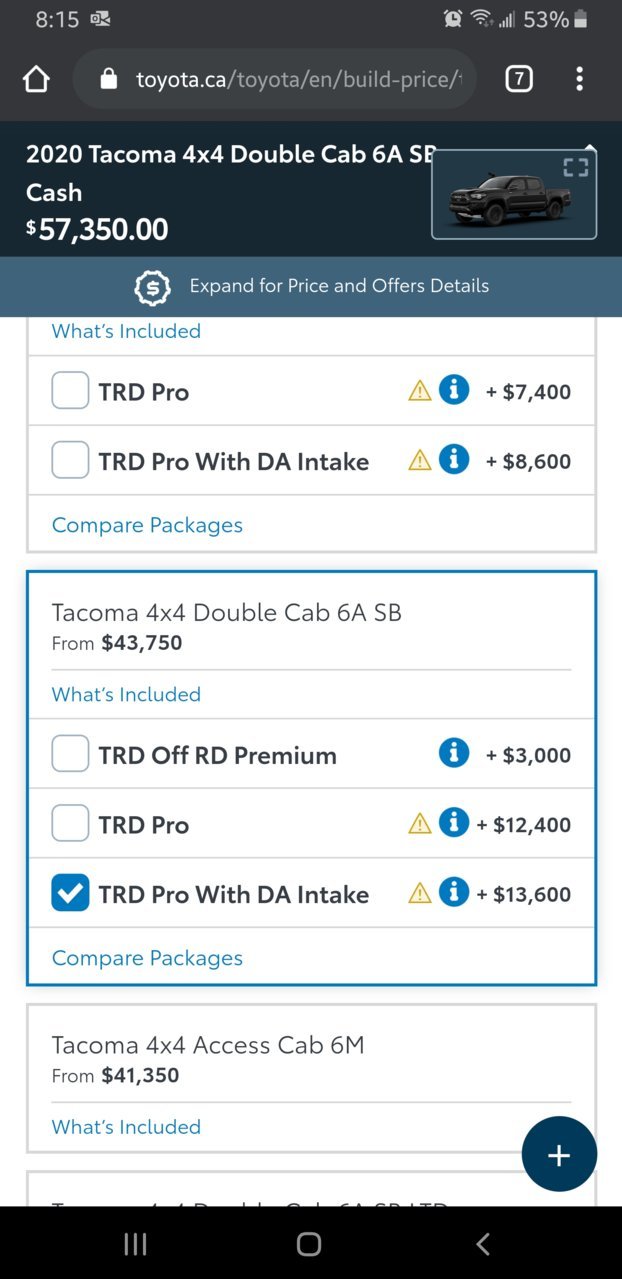Screen dimensions: 622x1279
Task: Tap the browser home icon
Action: [x=36, y=79]
